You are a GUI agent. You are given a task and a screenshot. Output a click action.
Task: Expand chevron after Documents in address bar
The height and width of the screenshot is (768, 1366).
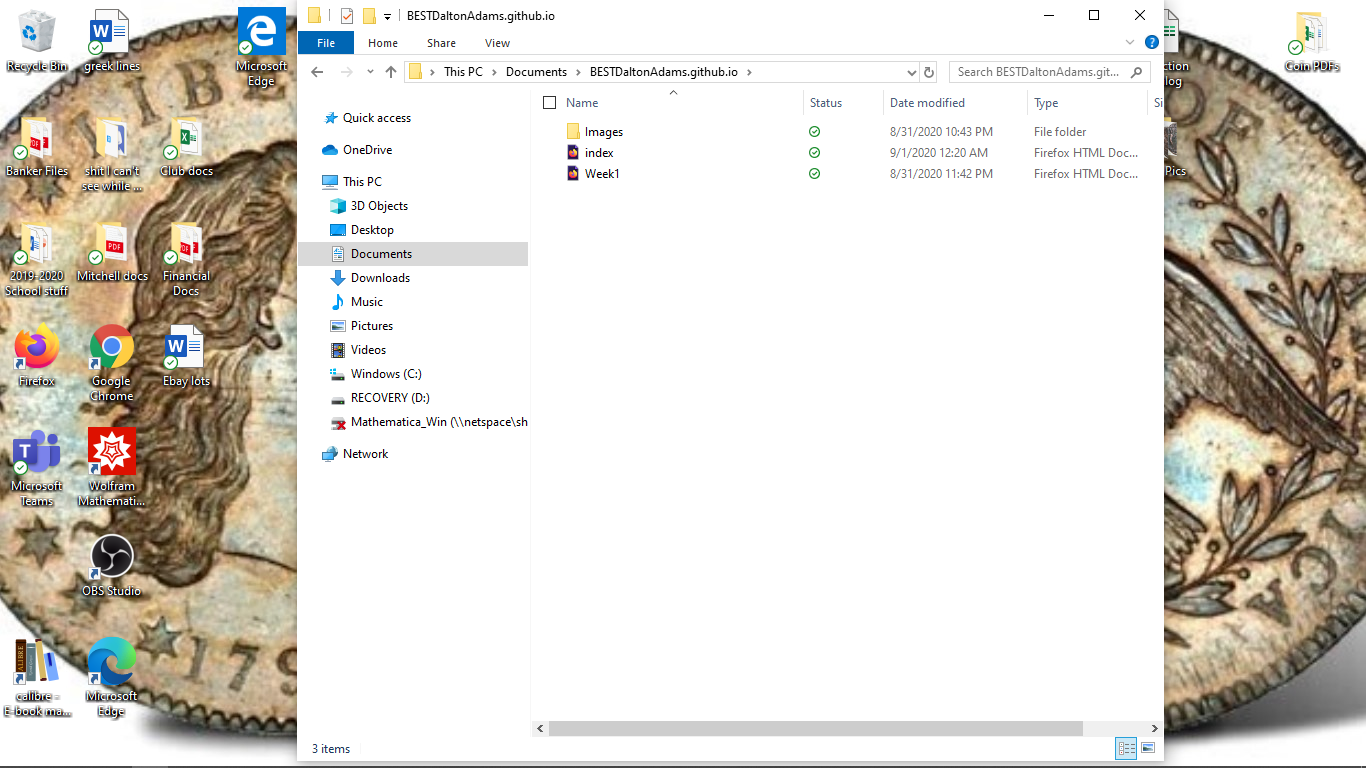click(577, 72)
